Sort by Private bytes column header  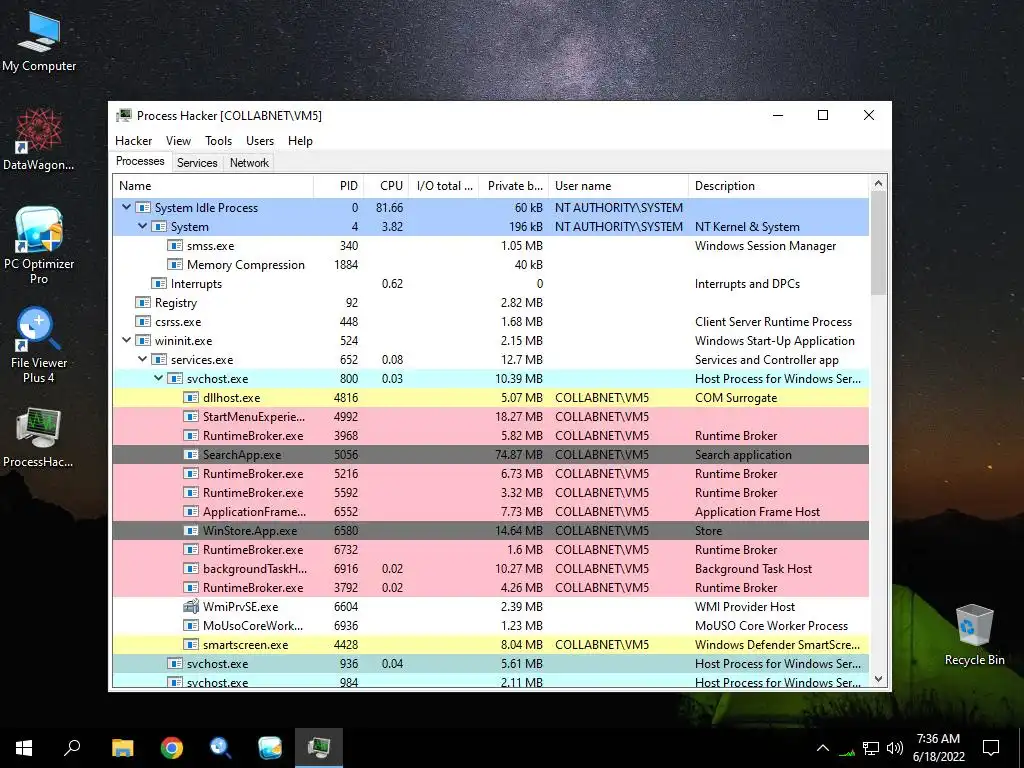coord(513,185)
